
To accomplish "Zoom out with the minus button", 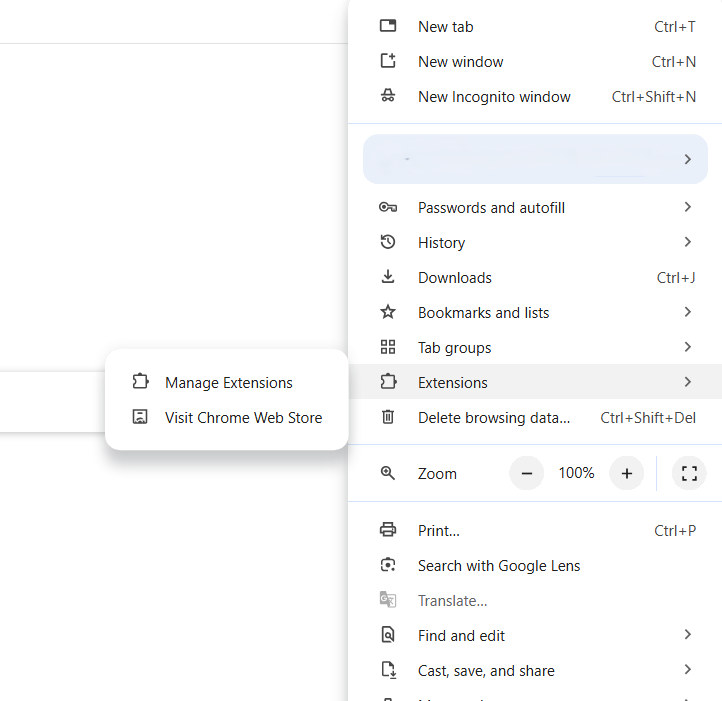I will 527,474.
